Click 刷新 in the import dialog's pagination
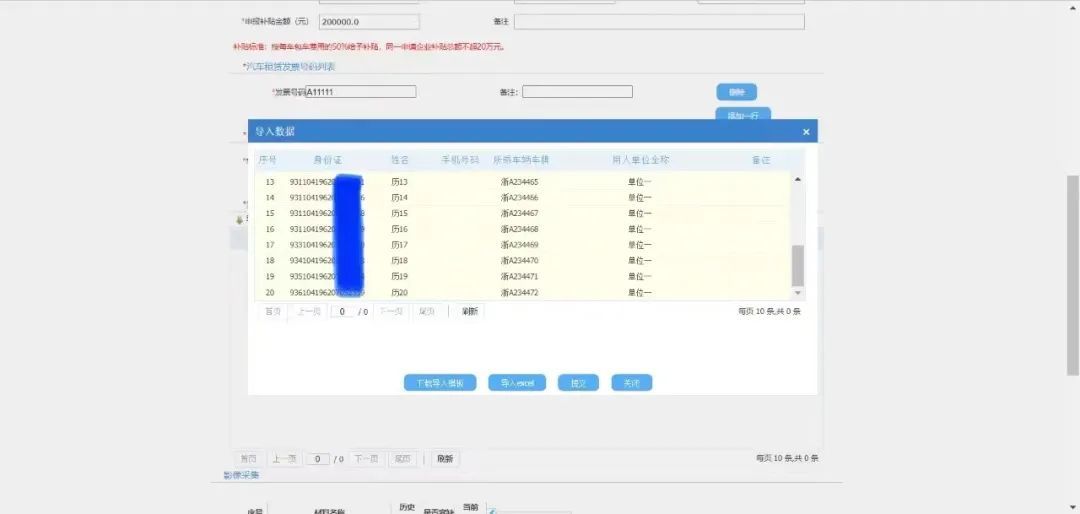This screenshot has width=1080, height=514. click(x=469, y=312)
